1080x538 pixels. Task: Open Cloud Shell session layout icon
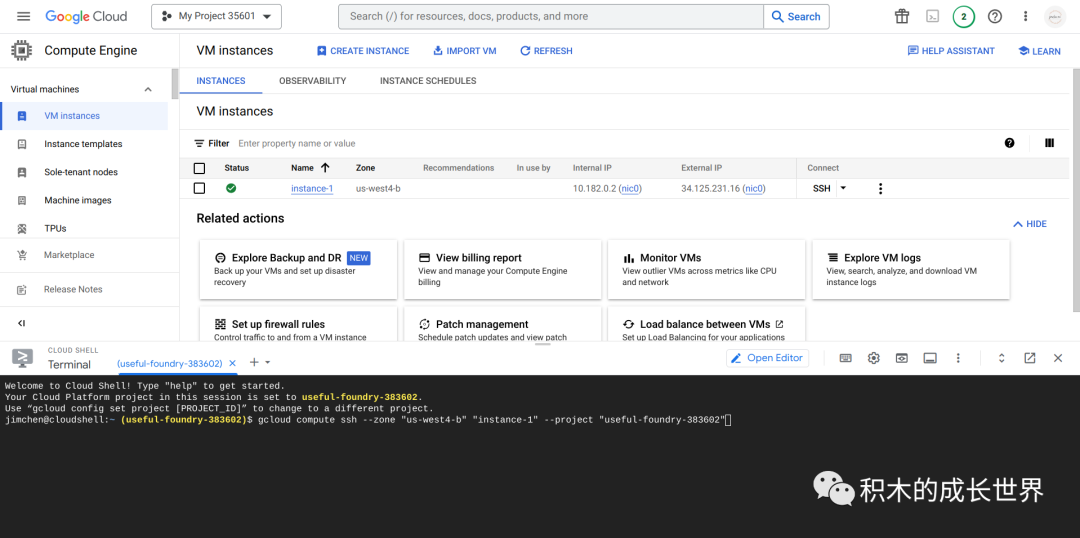(930, 358)
